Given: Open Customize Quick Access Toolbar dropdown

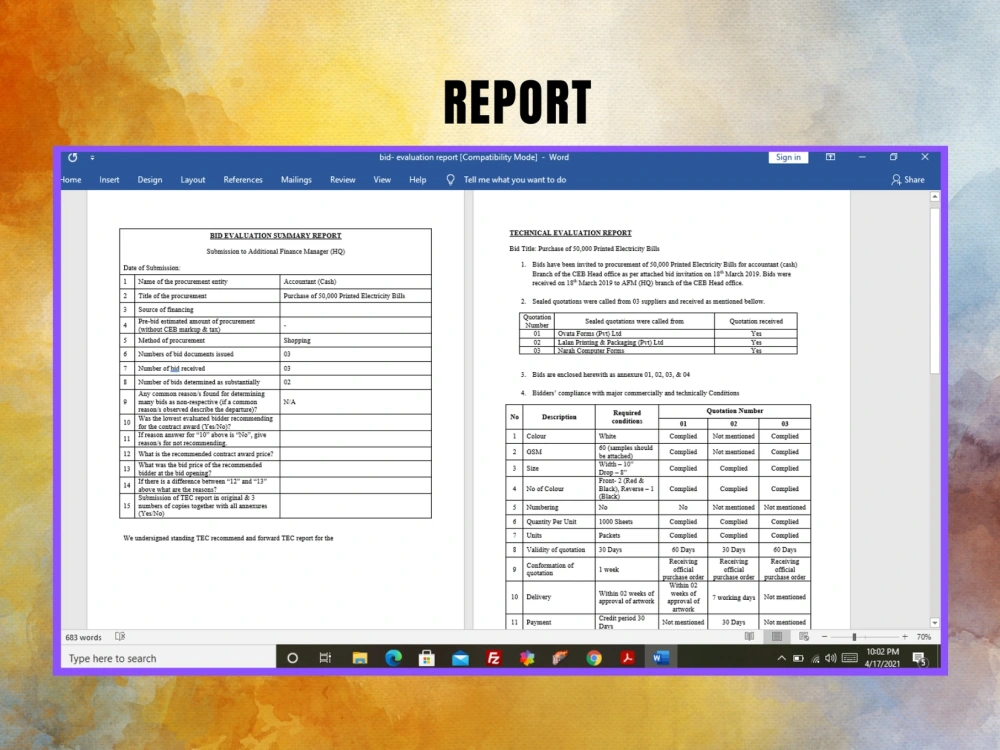Looking at the screenshot, I should pos(92,158).
